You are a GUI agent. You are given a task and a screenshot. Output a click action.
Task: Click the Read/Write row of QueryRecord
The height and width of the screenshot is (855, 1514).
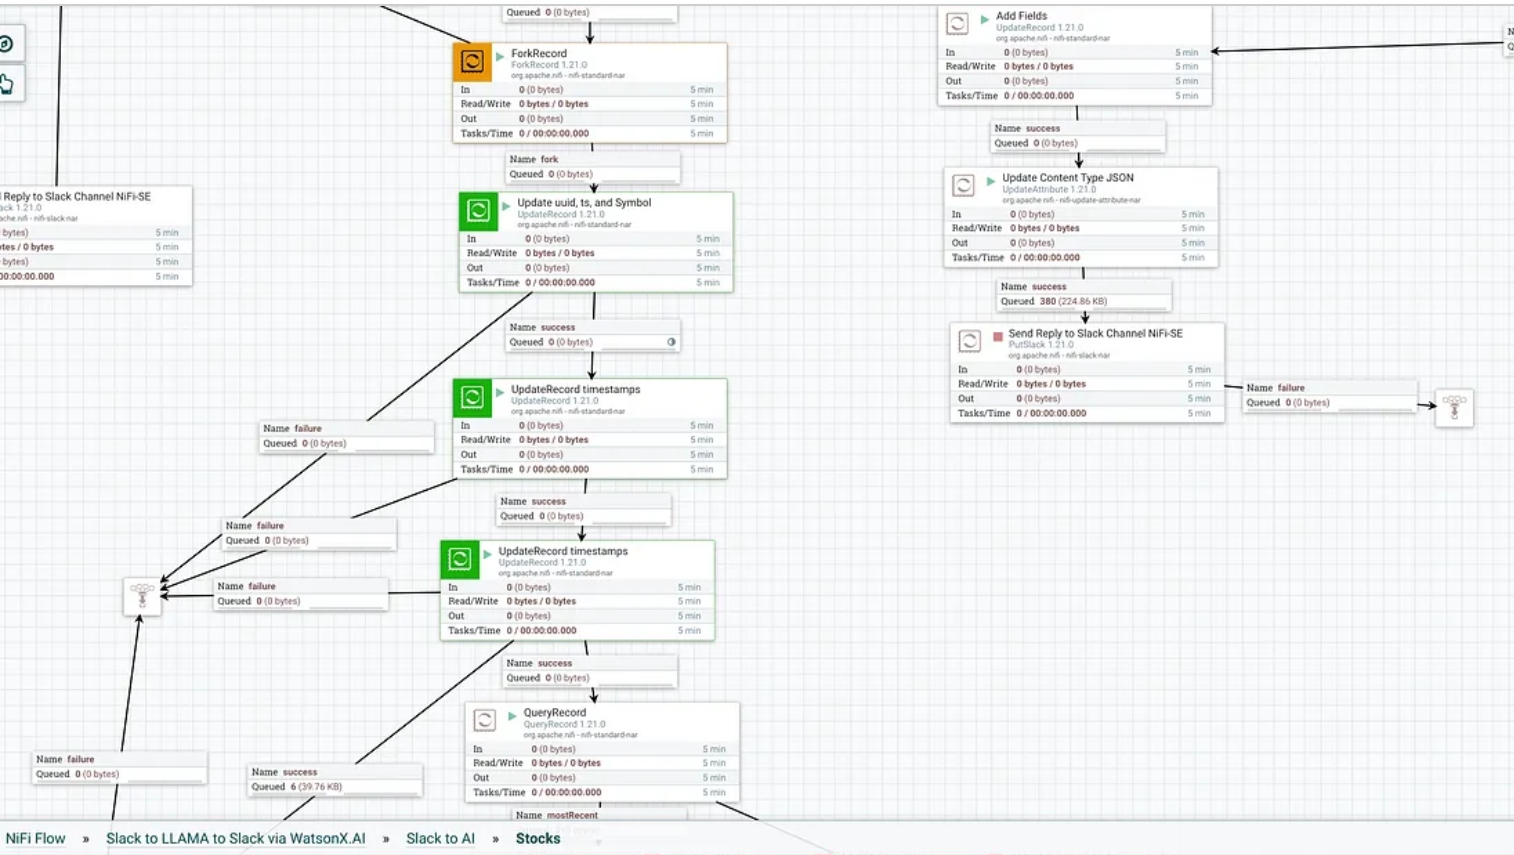602,763
